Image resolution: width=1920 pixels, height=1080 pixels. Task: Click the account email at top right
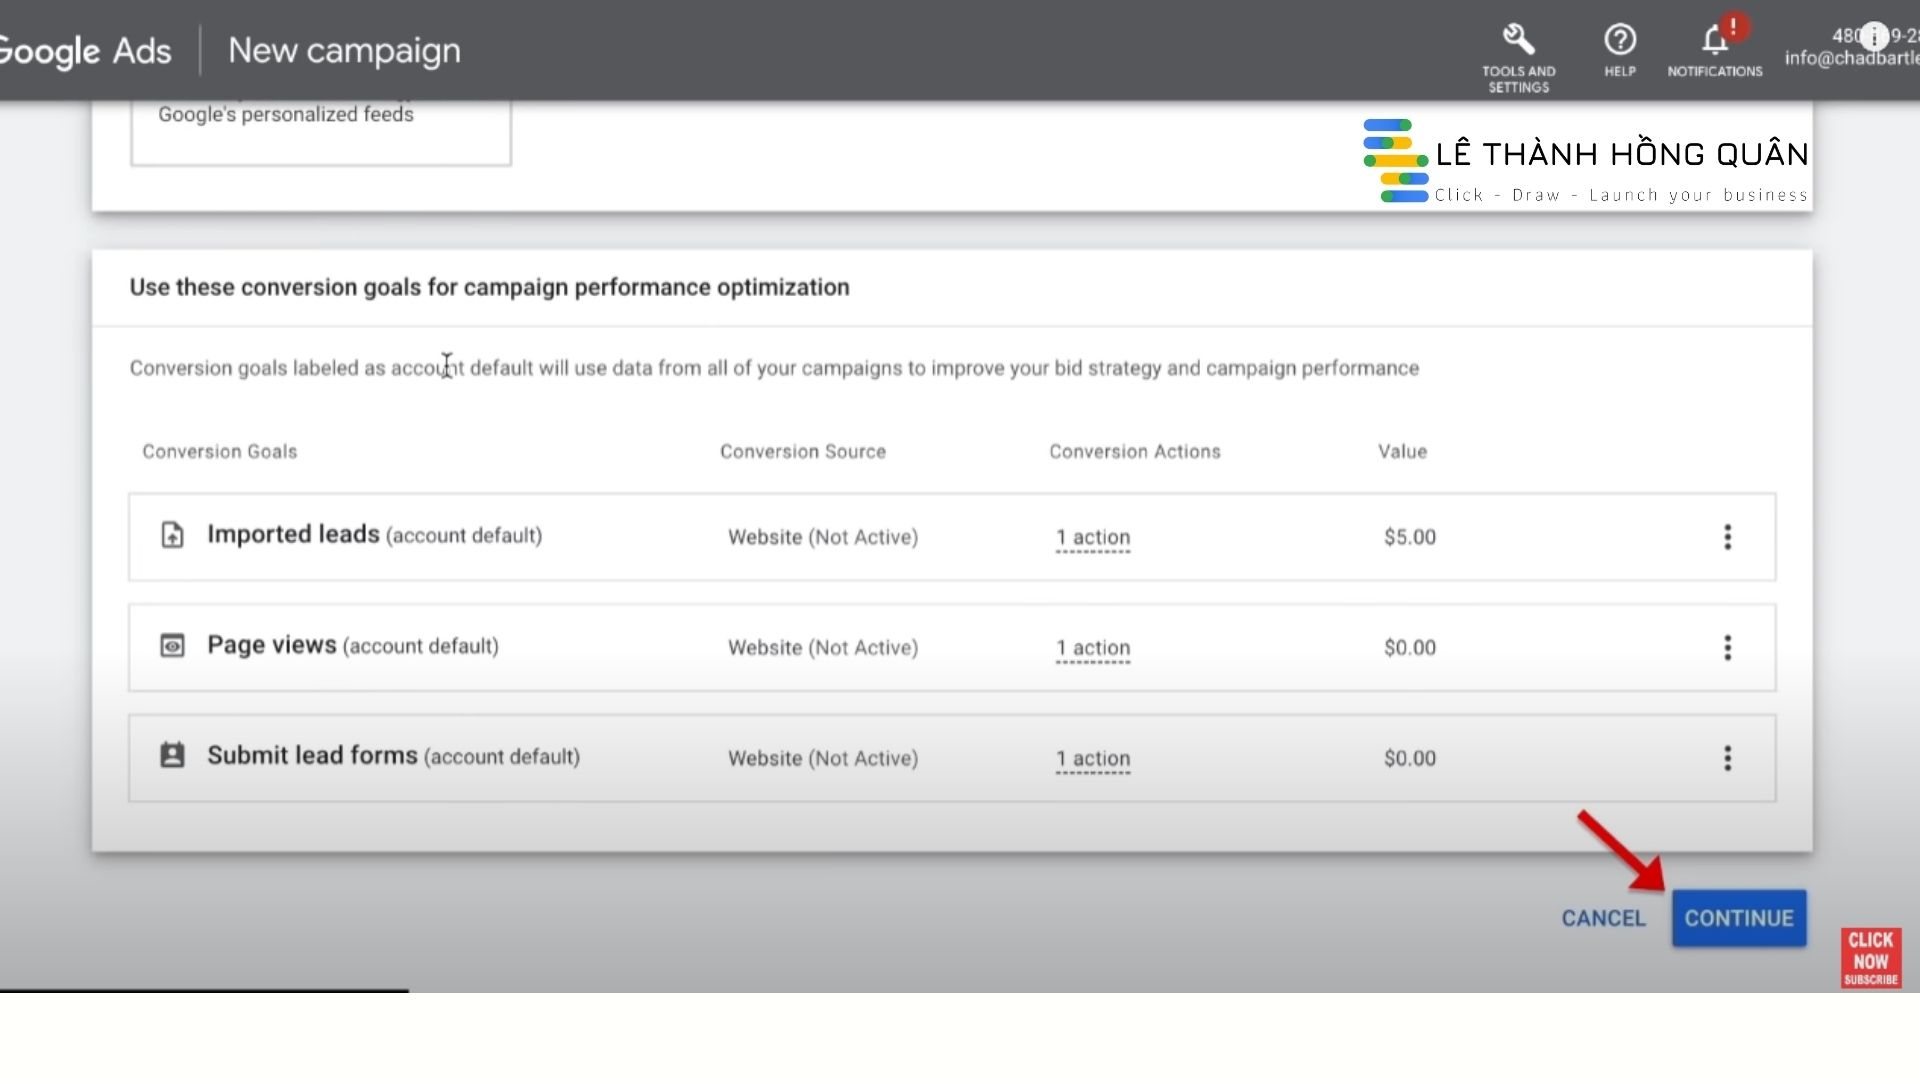1850,59
